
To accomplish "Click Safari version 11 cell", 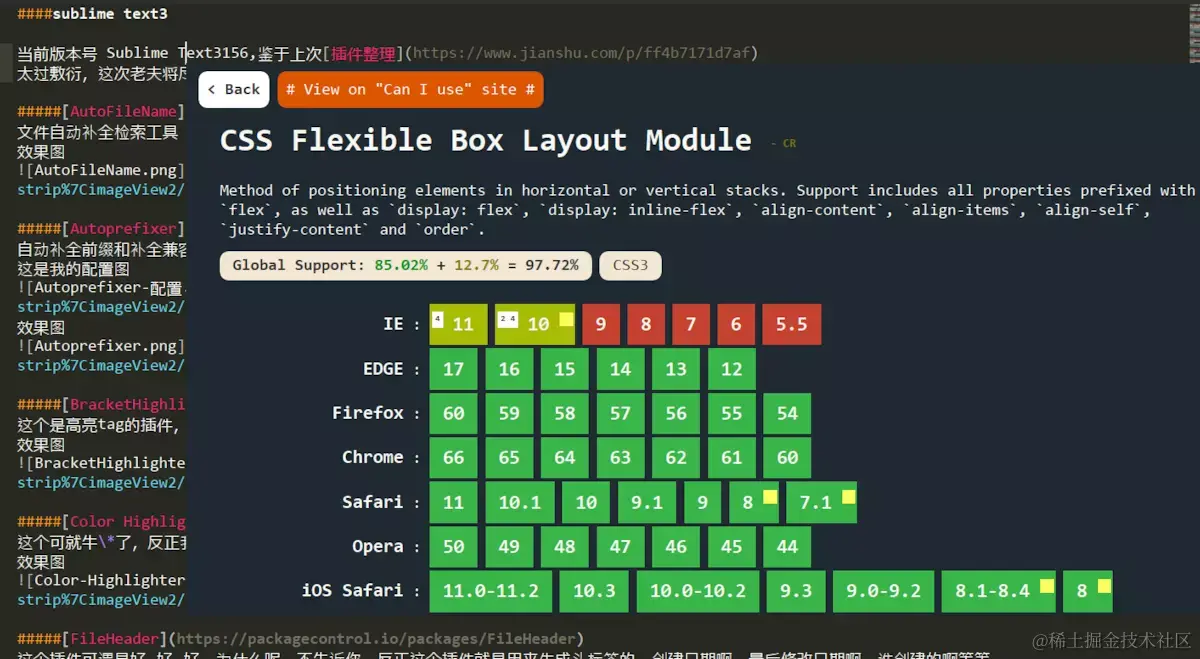I will pyautogui.click(x=454, y=502).
